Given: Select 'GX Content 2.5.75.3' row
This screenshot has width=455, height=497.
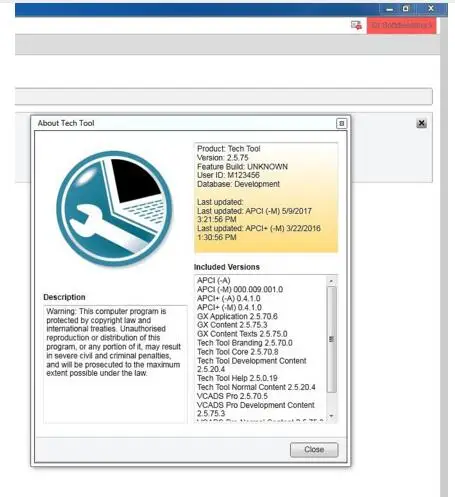Looking at the screenshot, I should coord(232,325).
